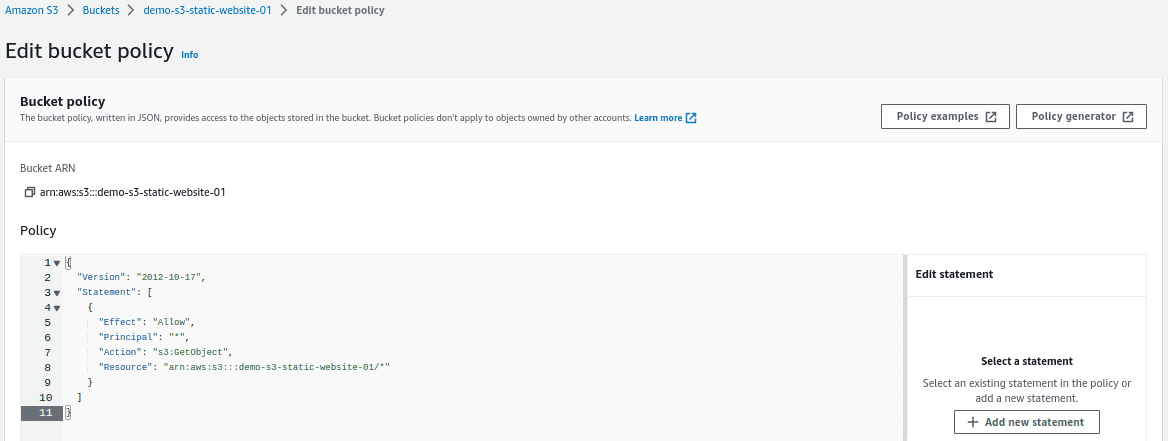Open Policy examples
The height and width of the screenshot is (441, 1168).
pos(945,117)
